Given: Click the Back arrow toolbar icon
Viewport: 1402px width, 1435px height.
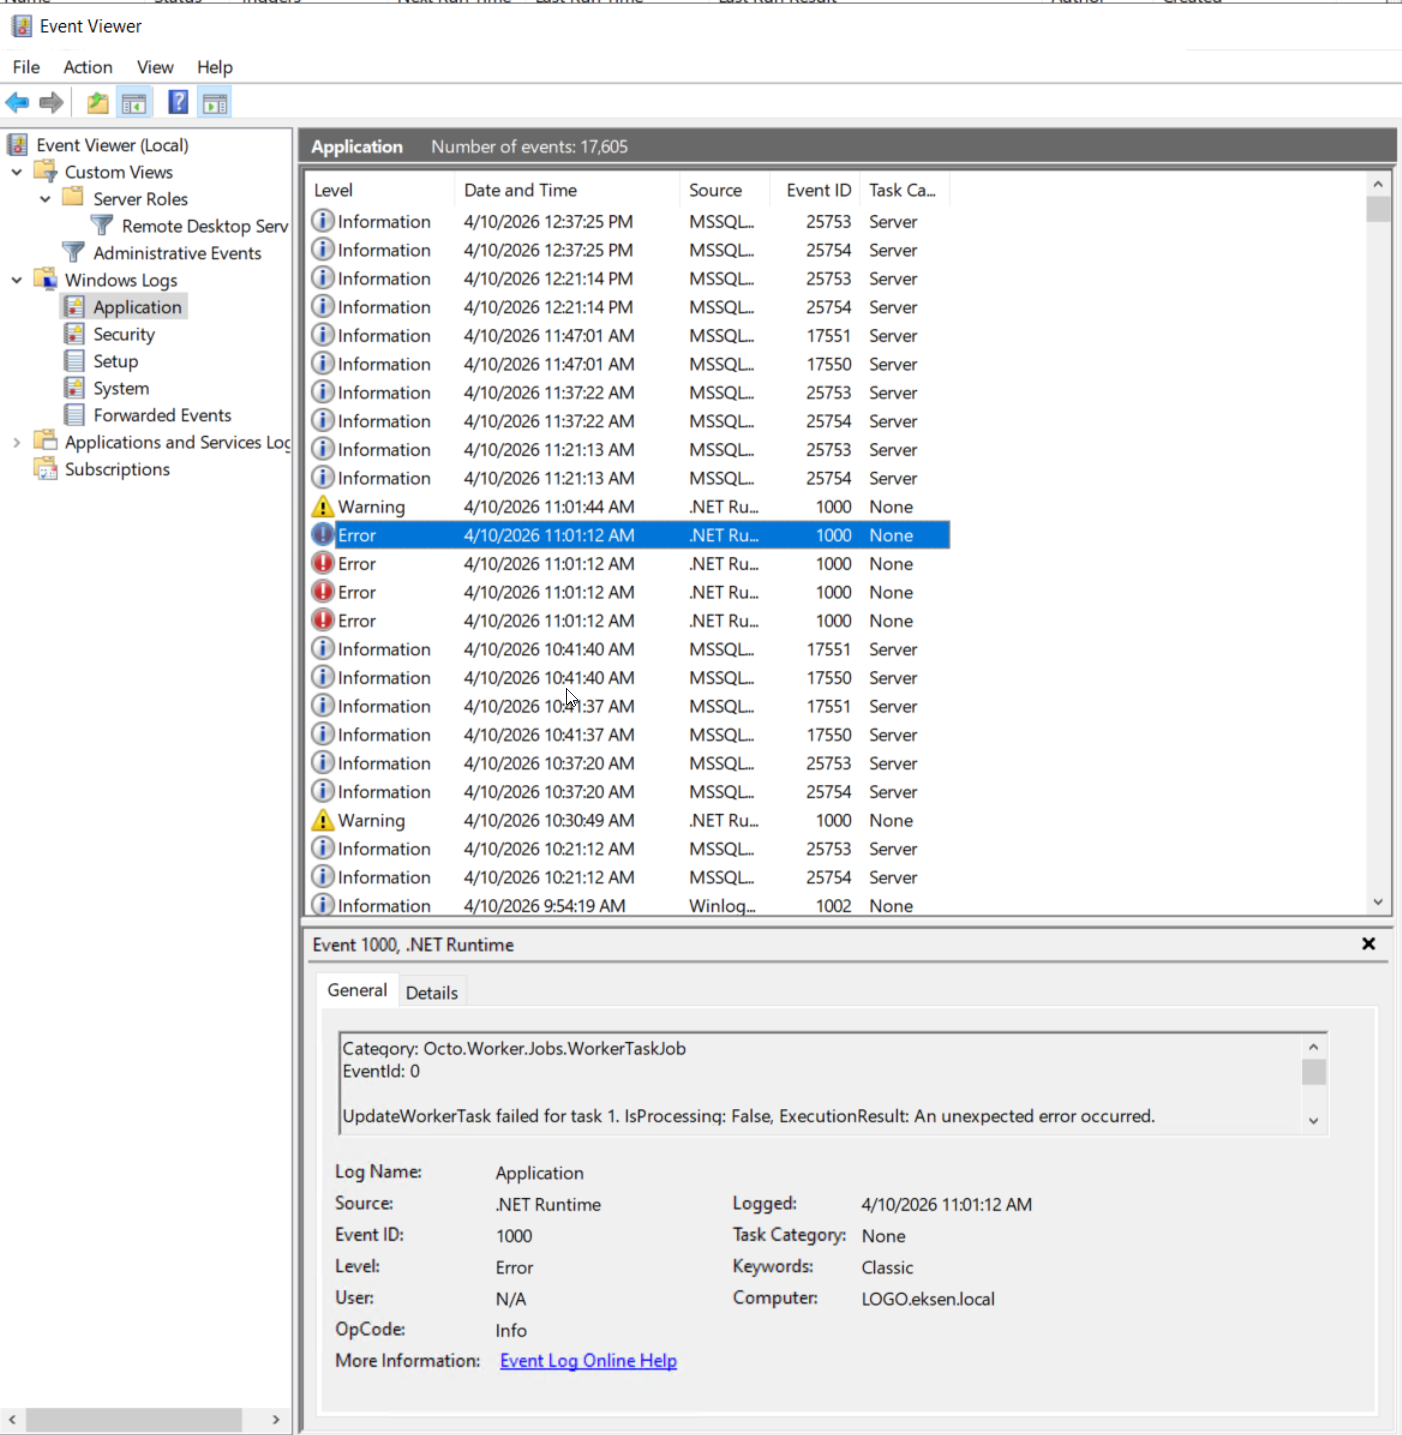Looking at the screenshot, I should (17, 102).
